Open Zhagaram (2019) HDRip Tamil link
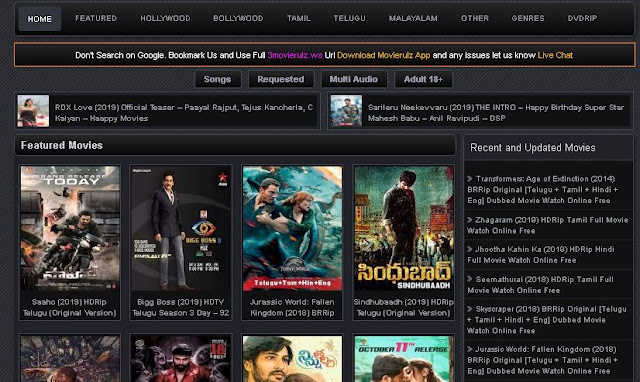 547,225
